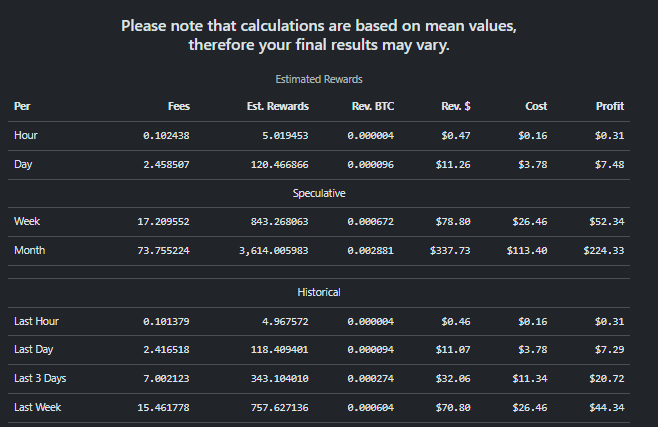Select the Last Hour row label
This screenshot has width=658, height=427.
[x=36, y=321]
